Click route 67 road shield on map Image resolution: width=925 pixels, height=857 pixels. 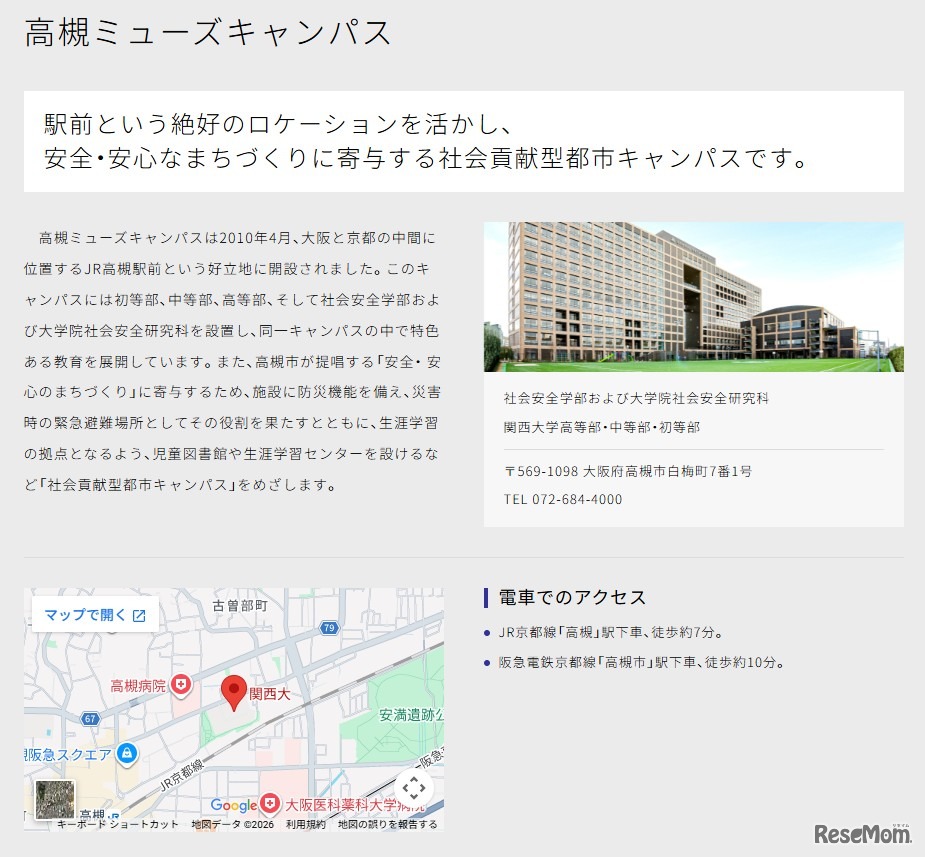click(90, 718)
